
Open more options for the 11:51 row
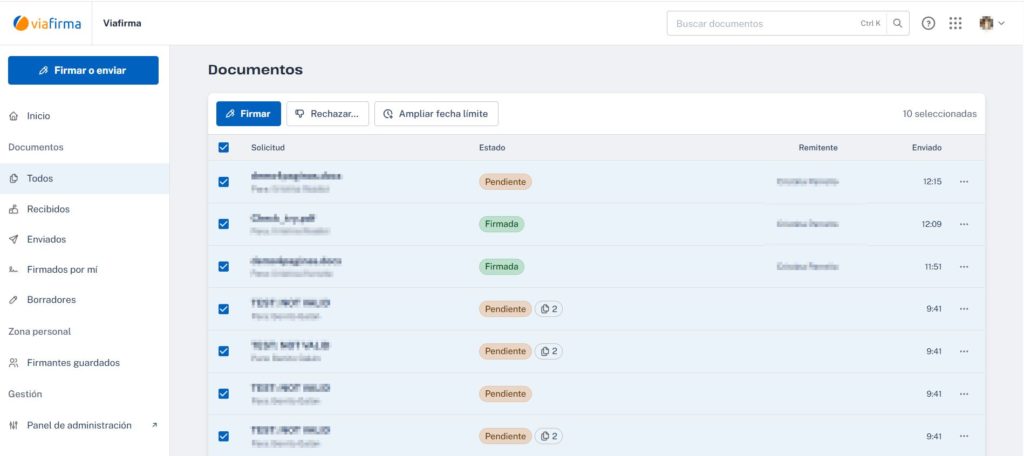[x=964, y=267]
